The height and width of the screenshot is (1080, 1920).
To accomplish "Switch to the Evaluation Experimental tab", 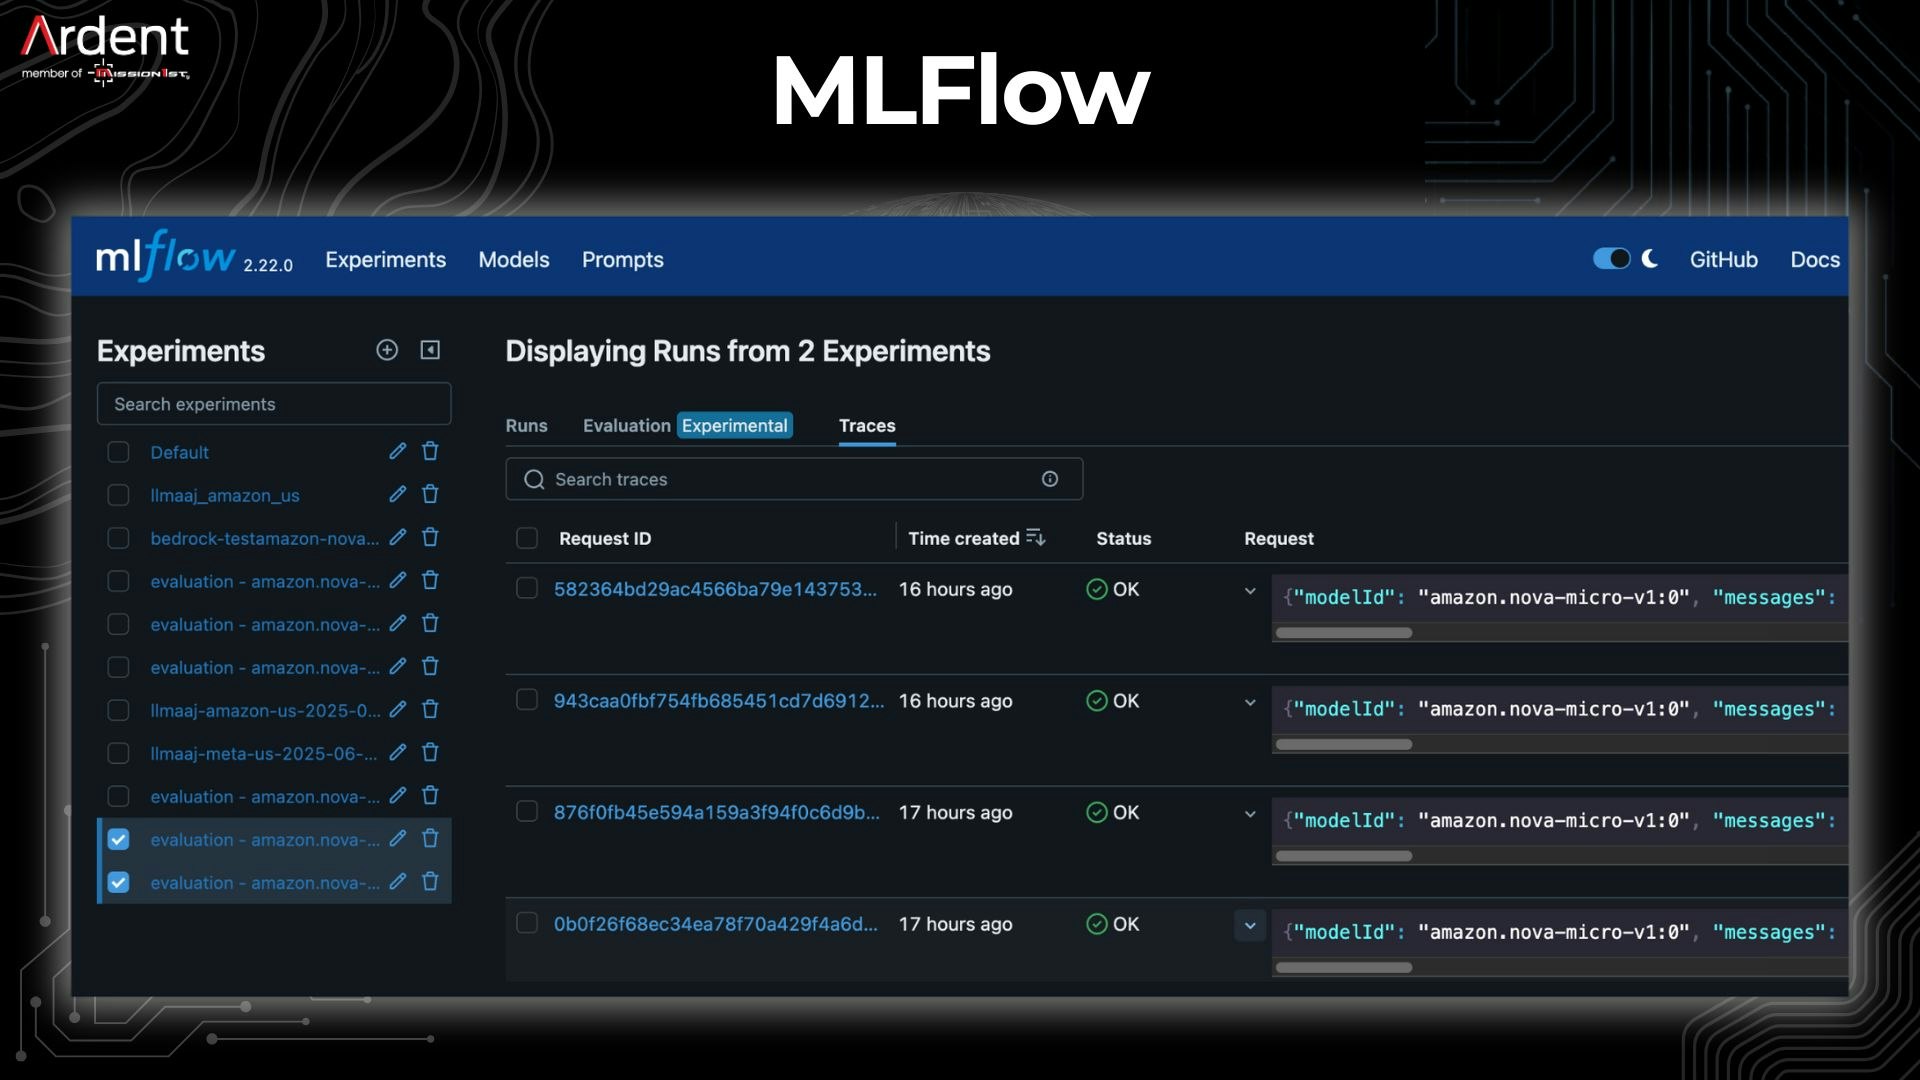I will coord(688,426).
